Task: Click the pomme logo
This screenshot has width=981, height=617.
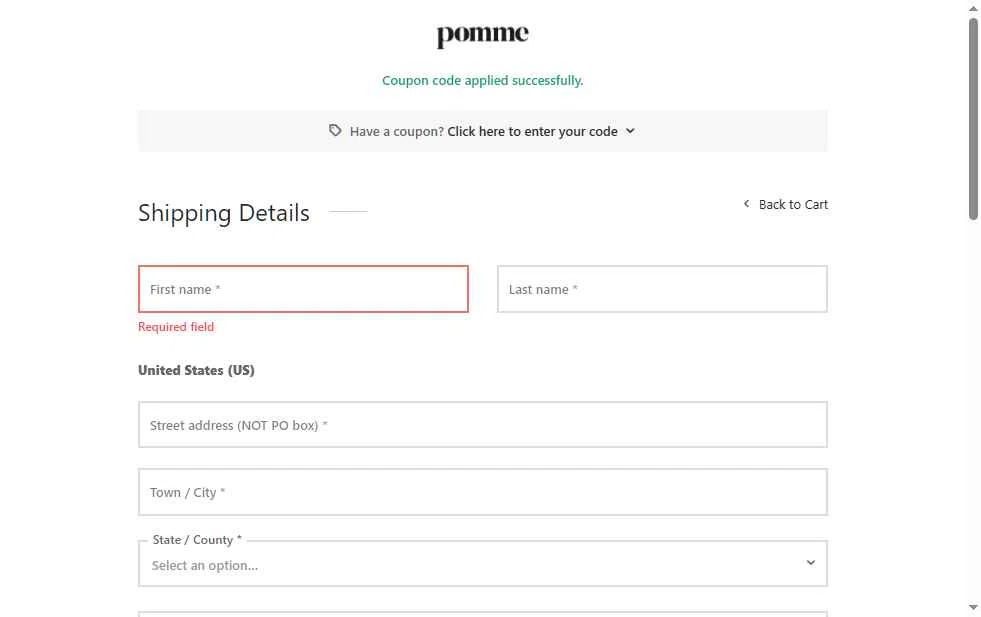Action: [482, 36]
